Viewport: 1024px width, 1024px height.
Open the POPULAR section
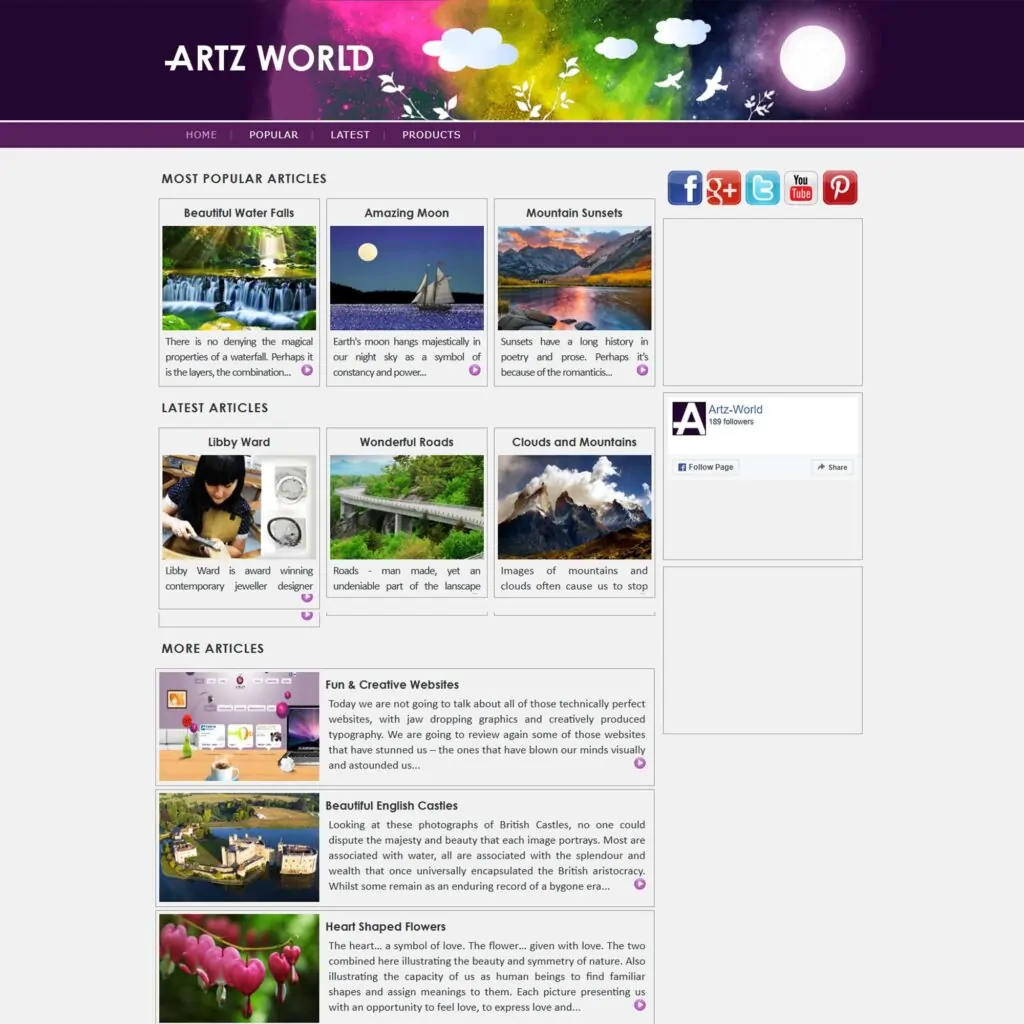click(273, 134)
